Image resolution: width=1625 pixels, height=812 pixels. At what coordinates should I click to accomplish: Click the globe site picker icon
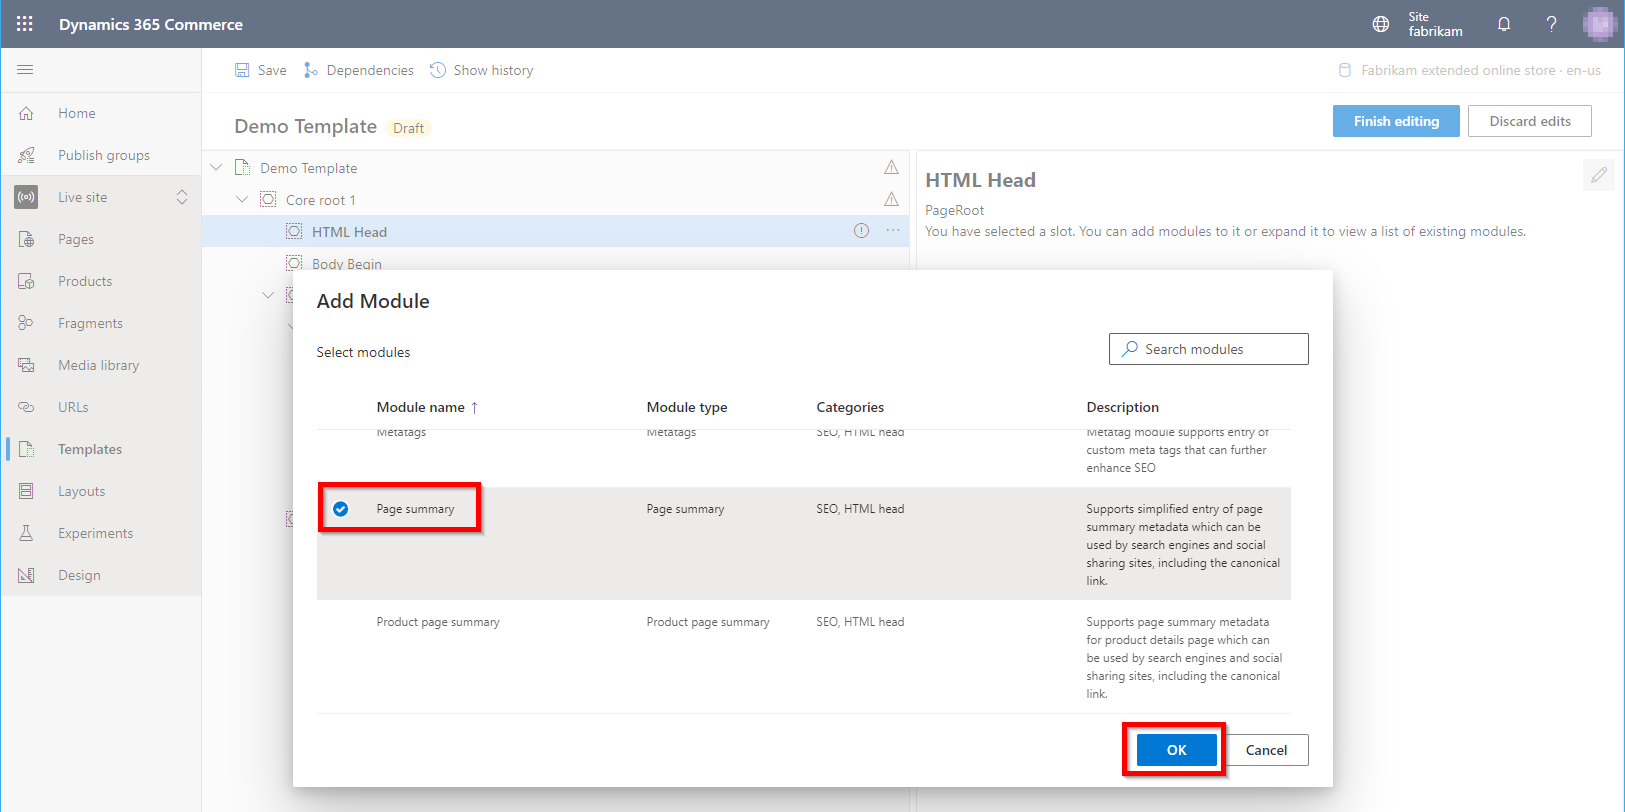pyautogui.click(x=1381, y=24)
